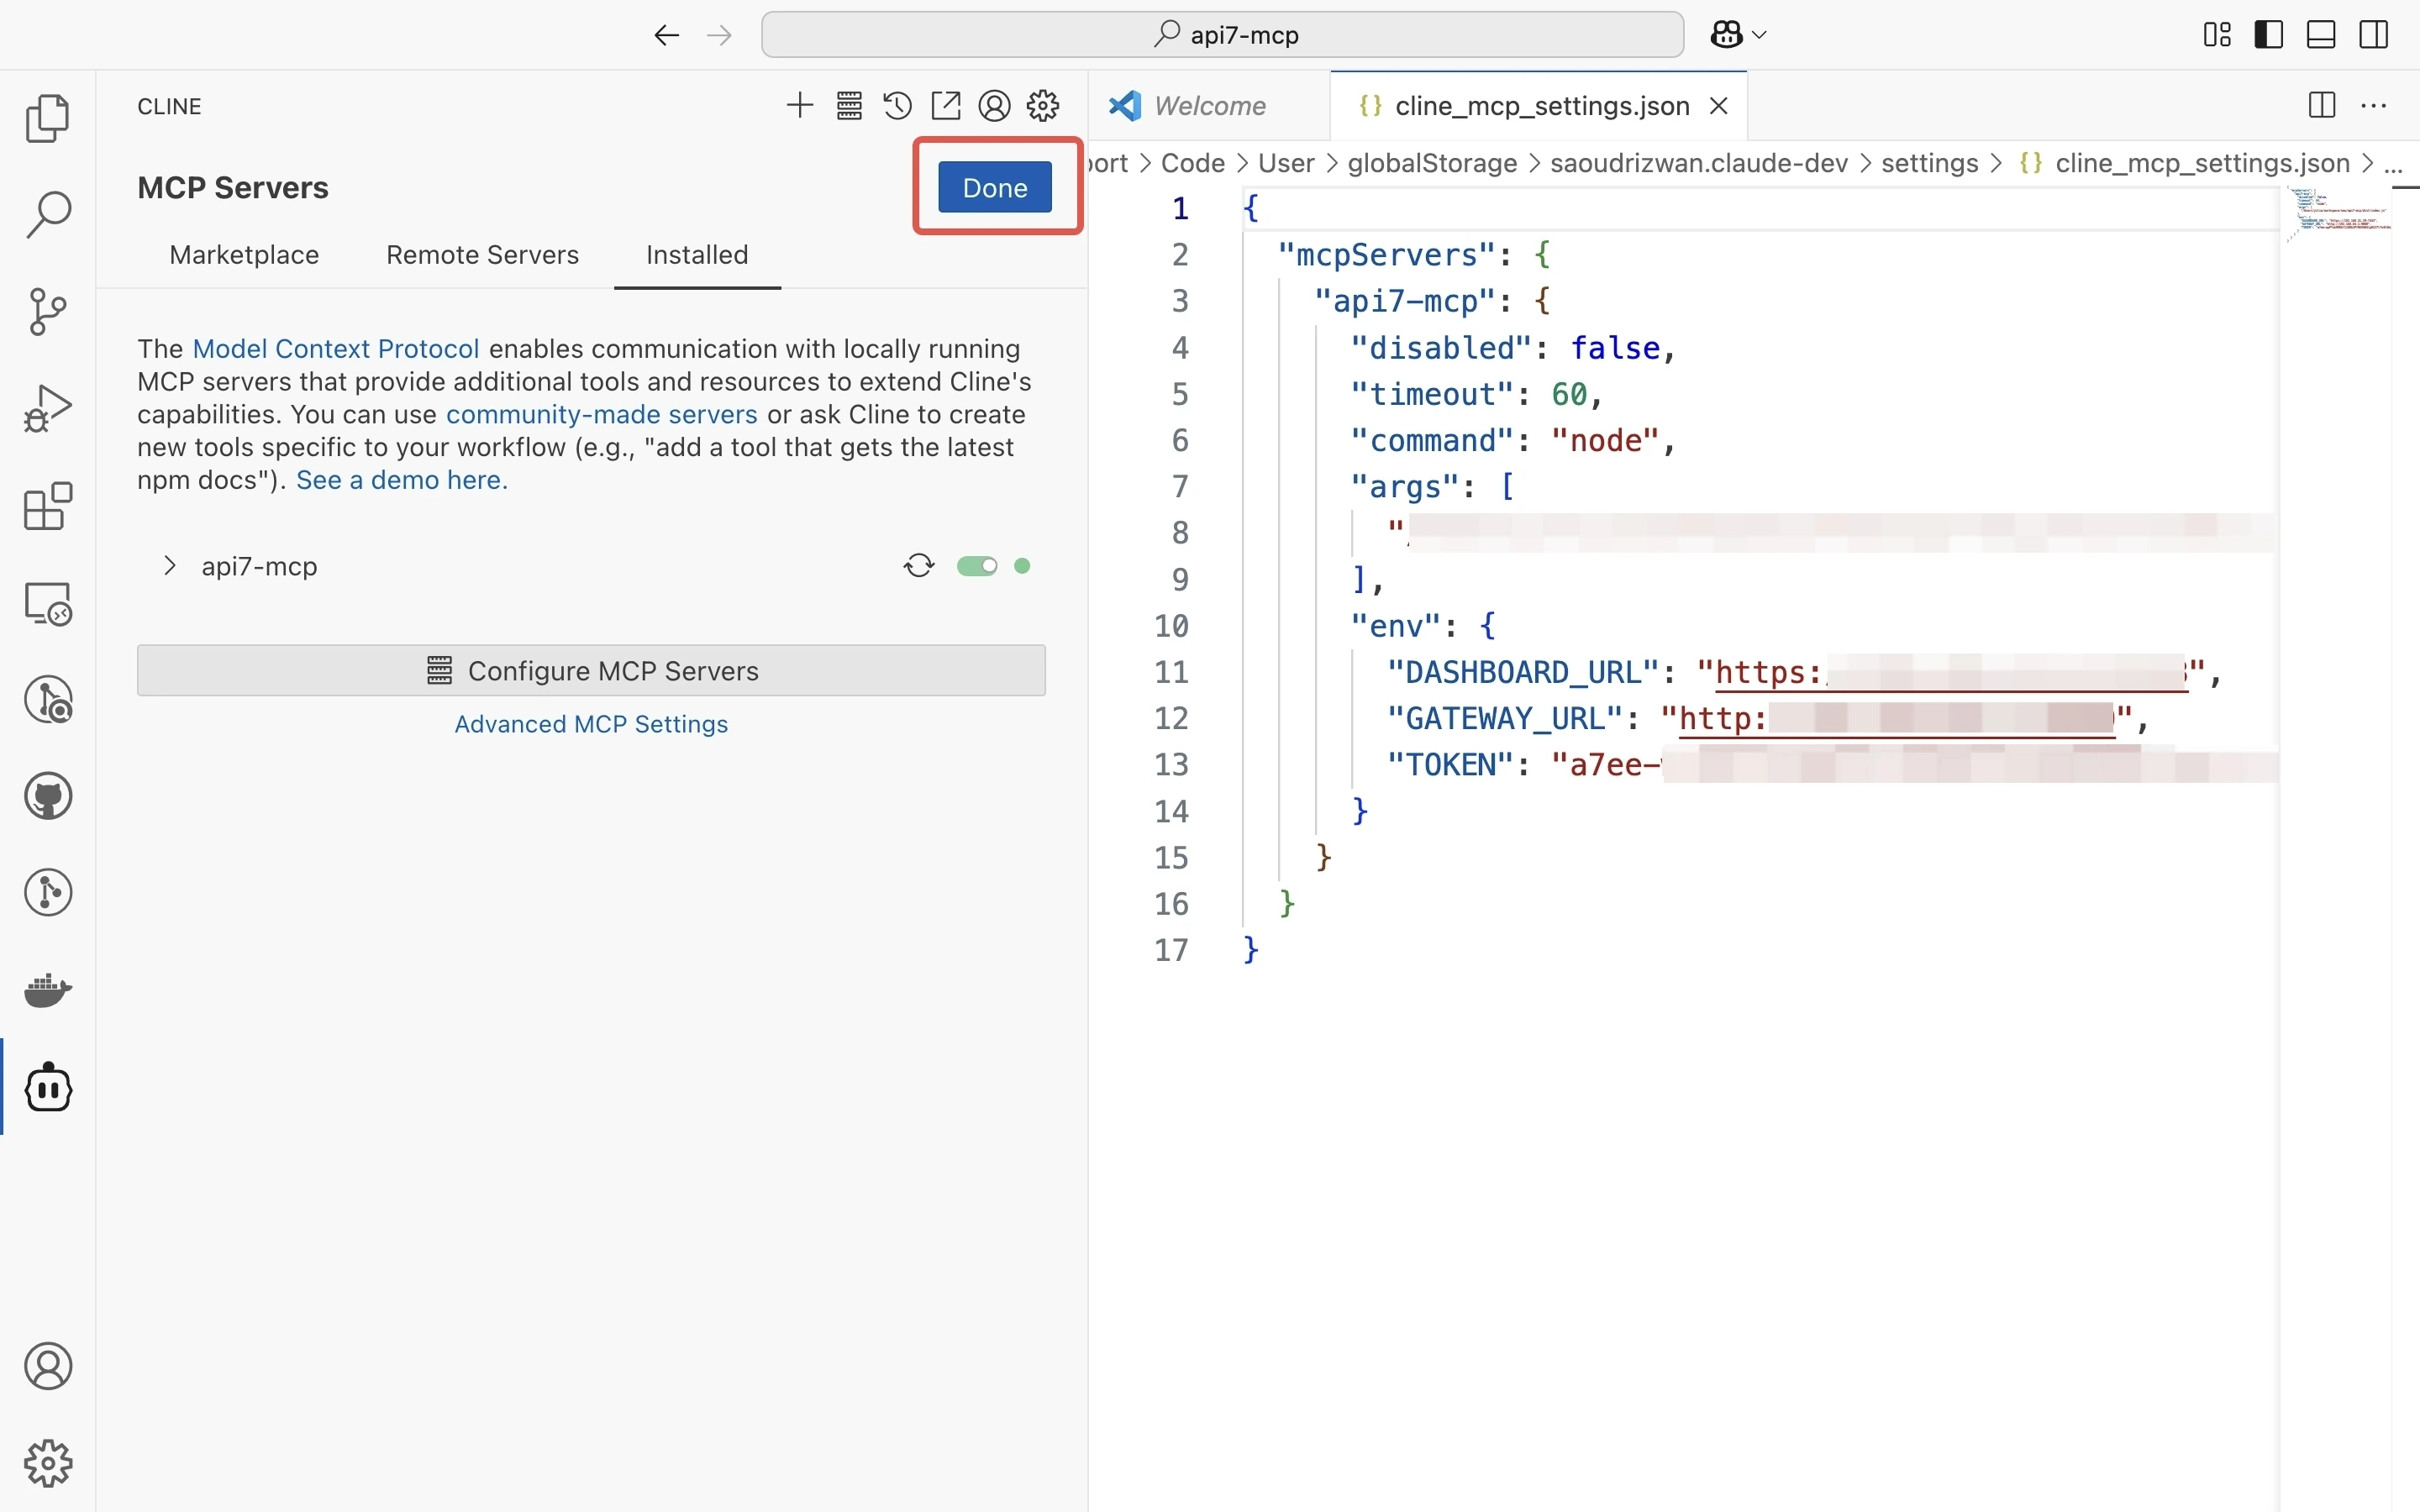Close the cline_mcp_settings.json tab

[1719, 106]
